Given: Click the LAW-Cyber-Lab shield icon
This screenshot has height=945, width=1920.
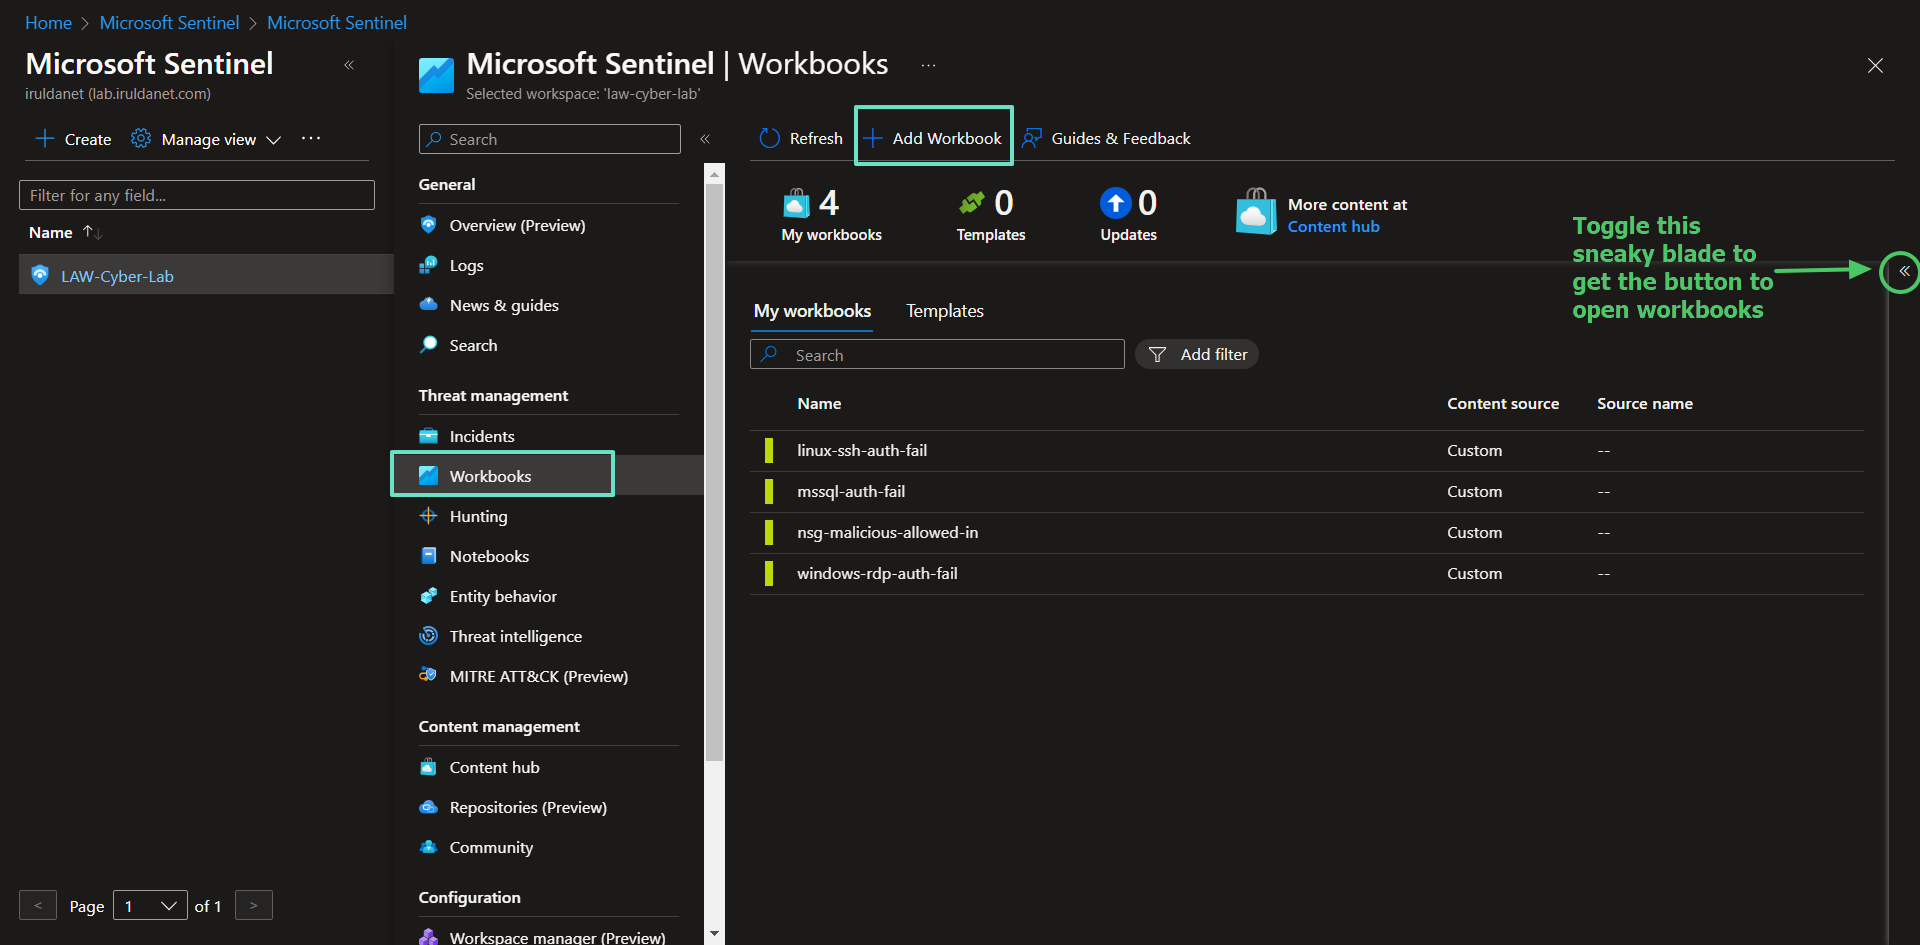Looking at the screenshot, I should tap(40, 275).
